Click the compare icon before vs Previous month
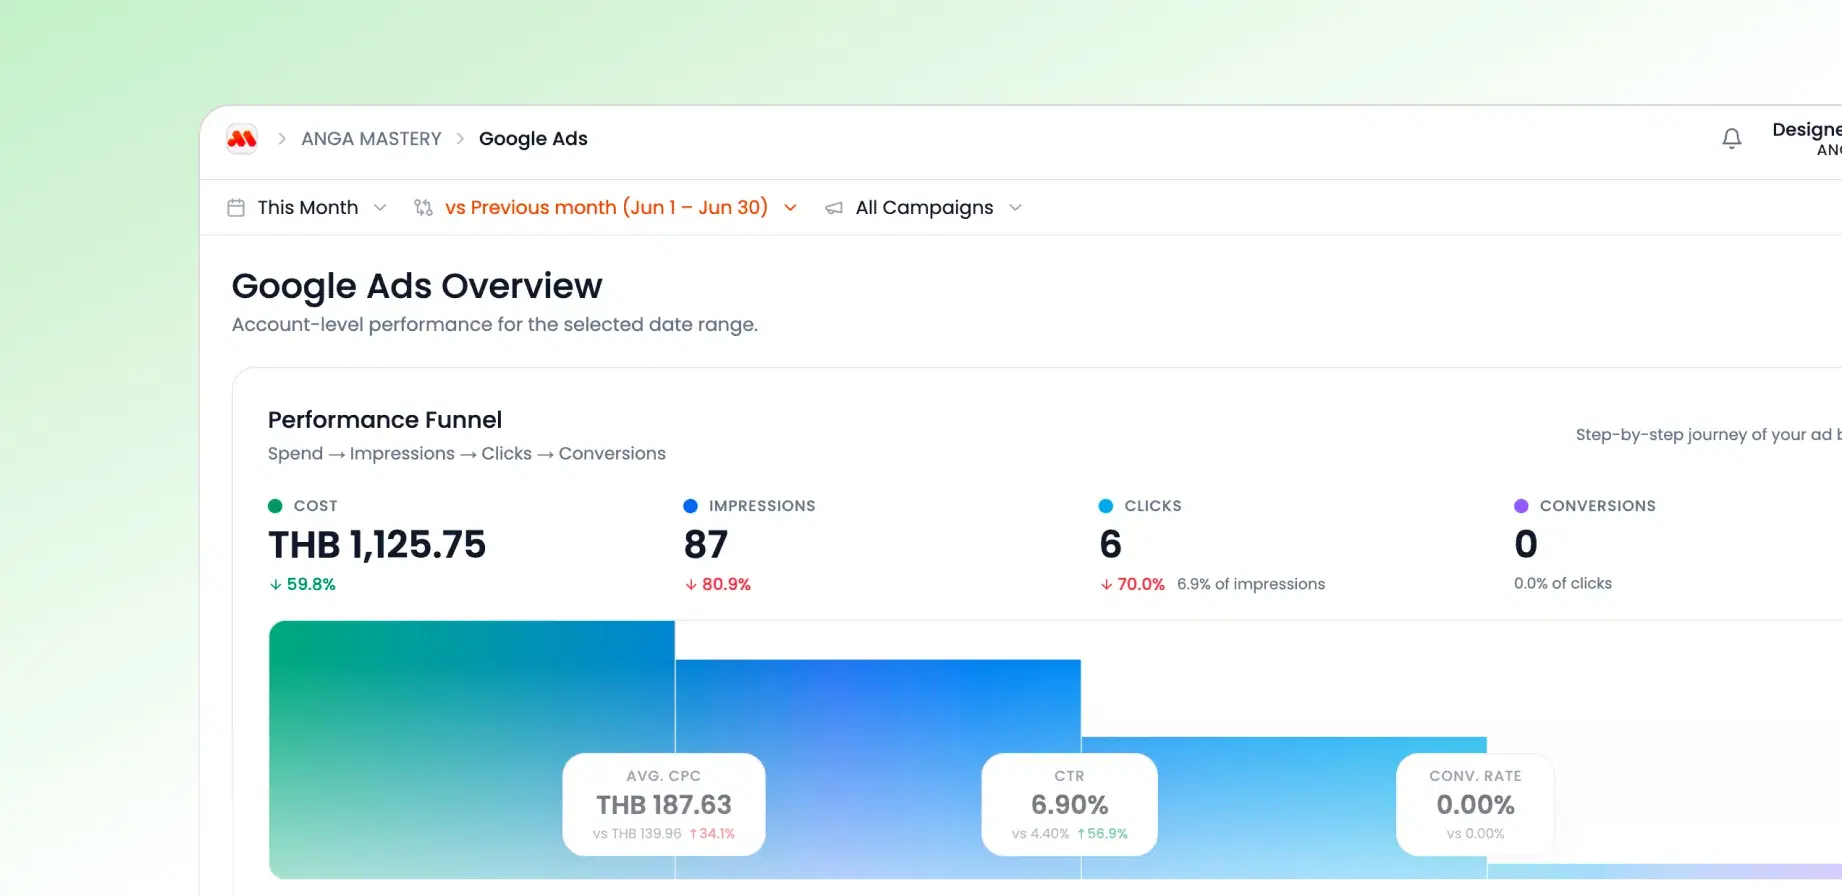The image size is (1842, 896). coord(423,208)
